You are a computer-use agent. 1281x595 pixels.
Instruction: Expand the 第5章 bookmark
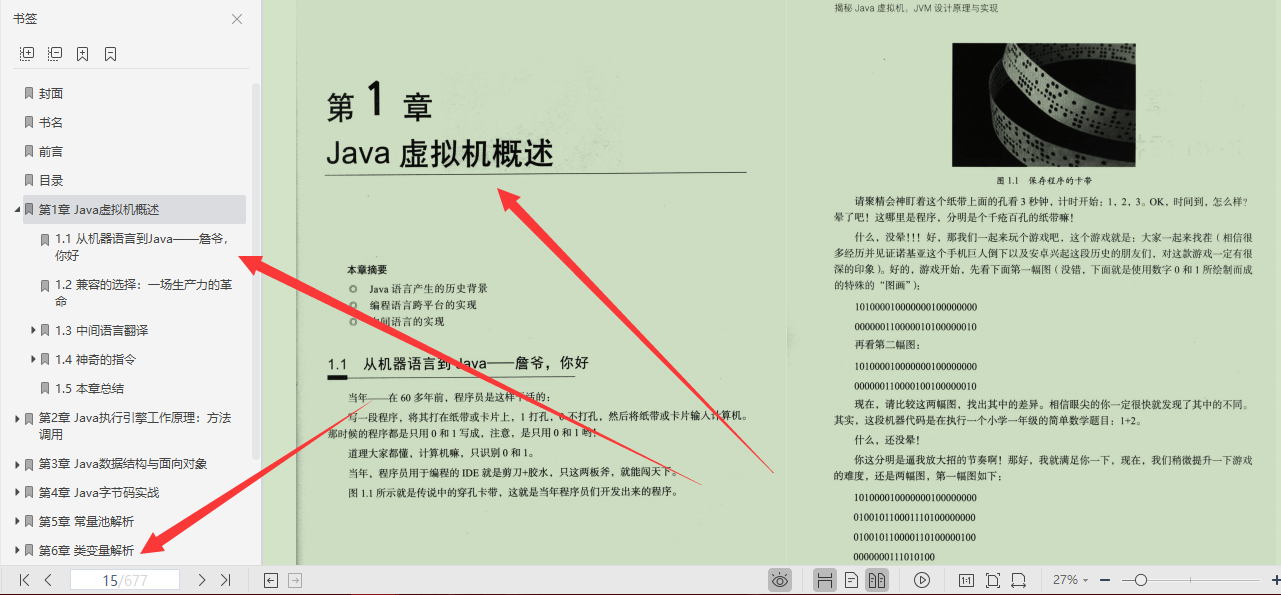[17, 521]
